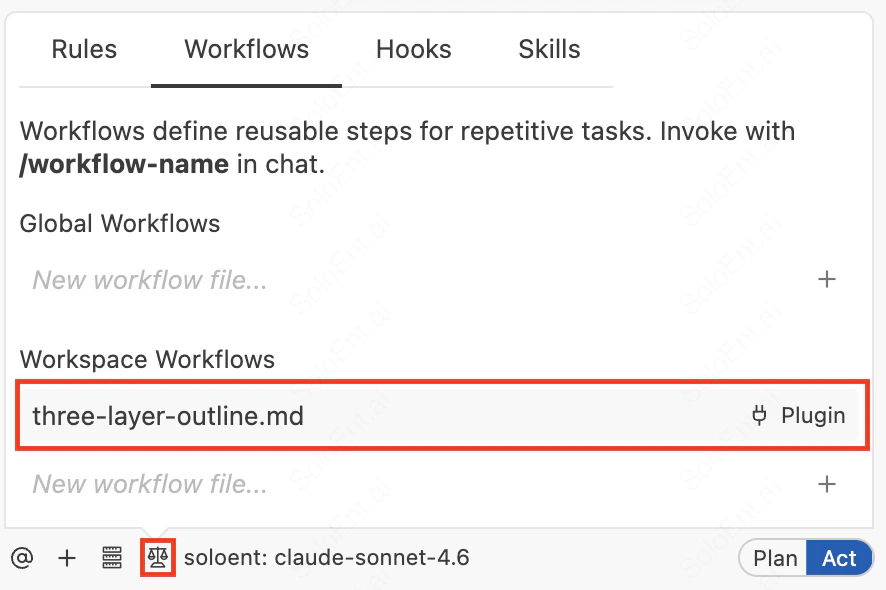
Task: Click the plug icon on the Plugin badge
Action: coord(758,415)
